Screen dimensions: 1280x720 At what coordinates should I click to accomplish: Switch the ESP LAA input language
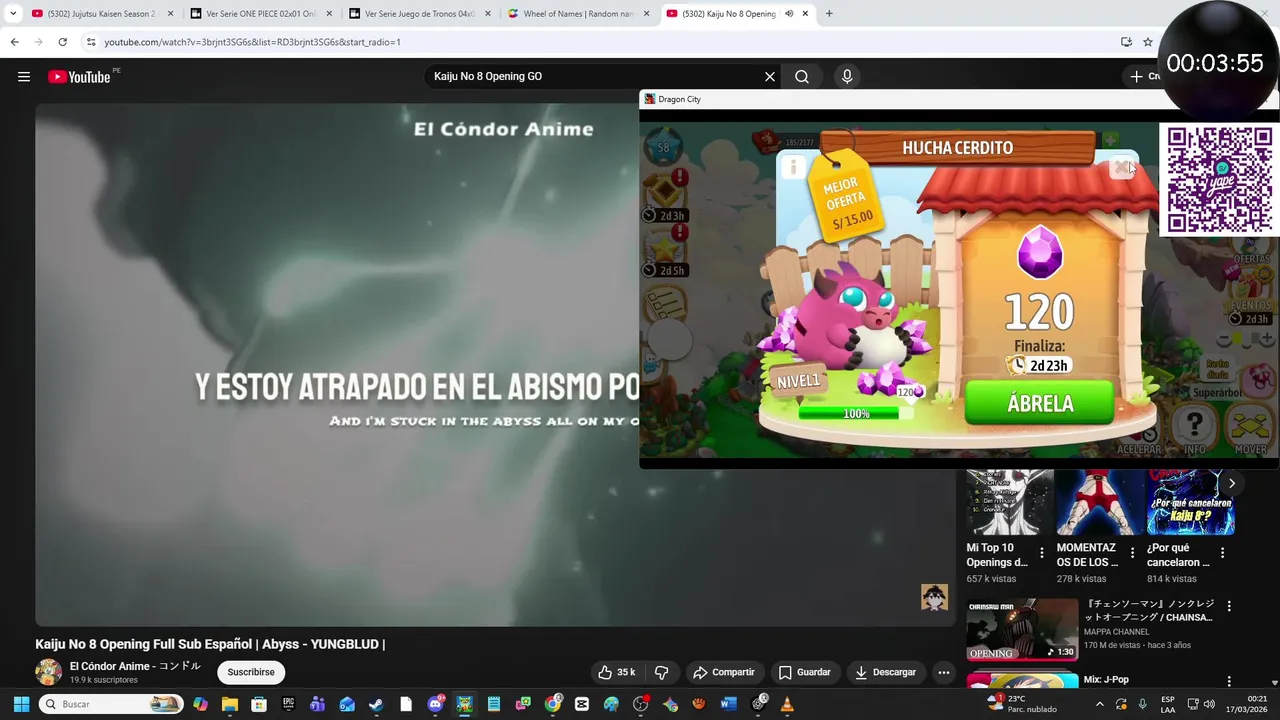(1168, 704)
